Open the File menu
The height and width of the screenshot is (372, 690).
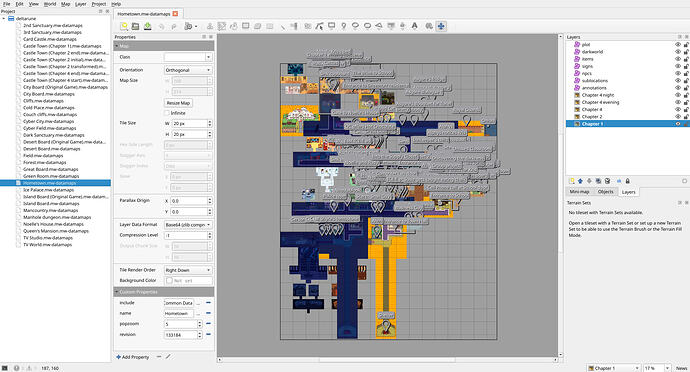point(7,4)
